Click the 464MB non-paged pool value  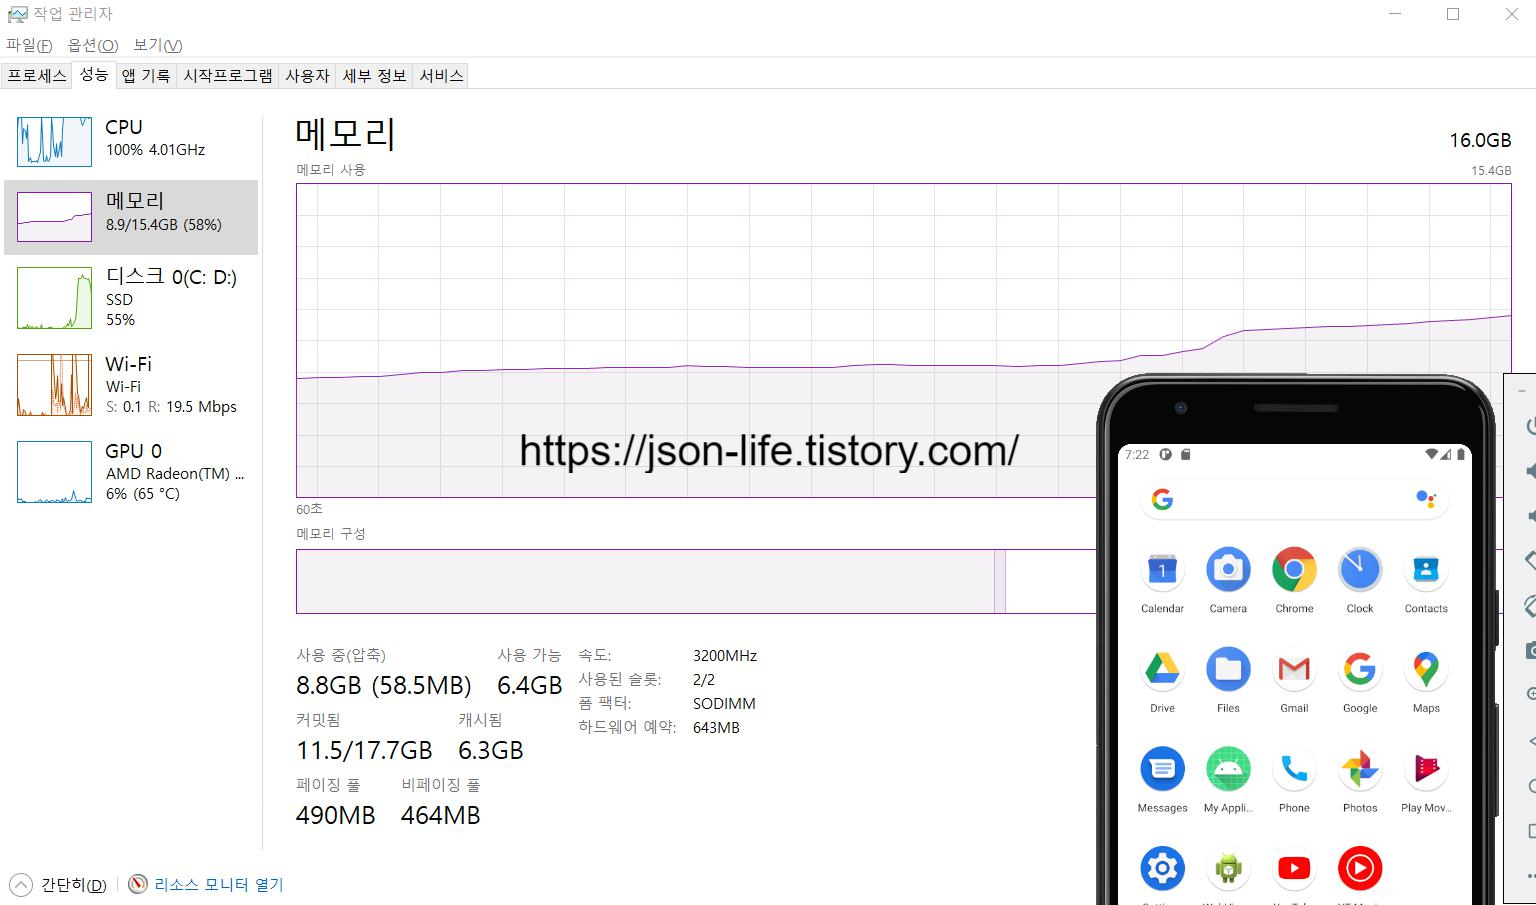[441, 816]
